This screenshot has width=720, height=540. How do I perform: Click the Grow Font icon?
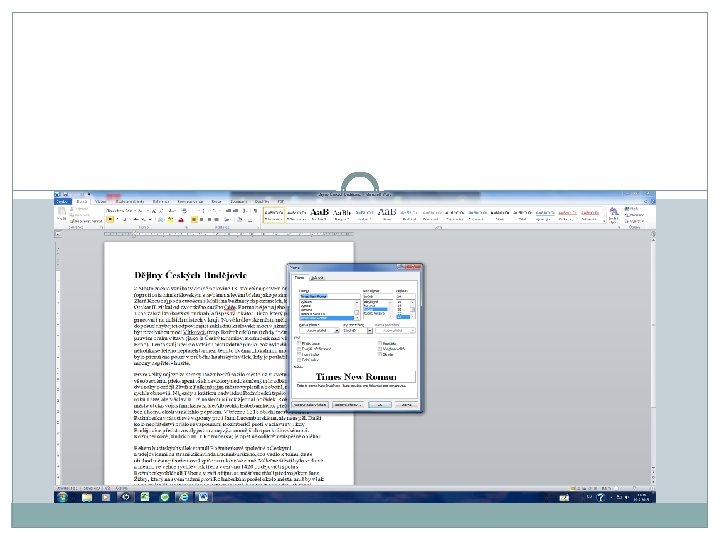(x=154, y=211)
